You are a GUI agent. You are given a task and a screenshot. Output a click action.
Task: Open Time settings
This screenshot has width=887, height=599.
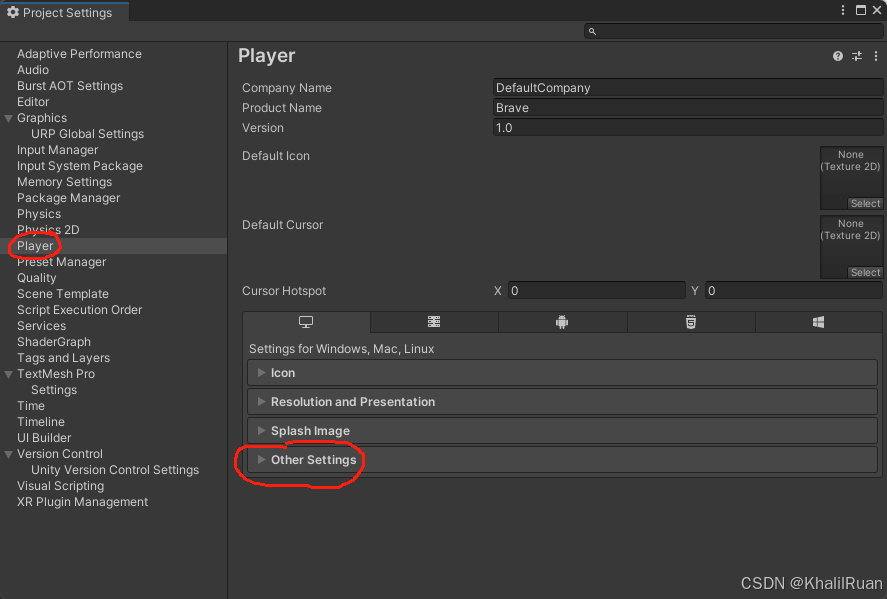(x=31, y=406)
